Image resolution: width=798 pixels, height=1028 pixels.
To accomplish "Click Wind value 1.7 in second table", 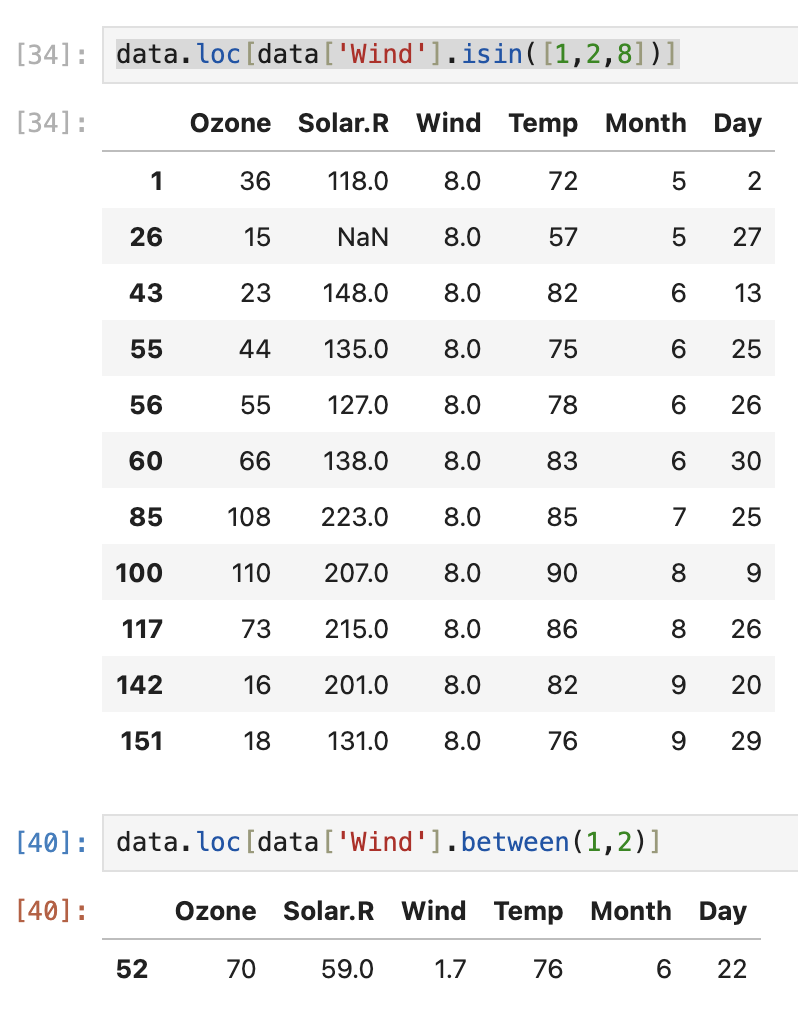I will 450,969.
